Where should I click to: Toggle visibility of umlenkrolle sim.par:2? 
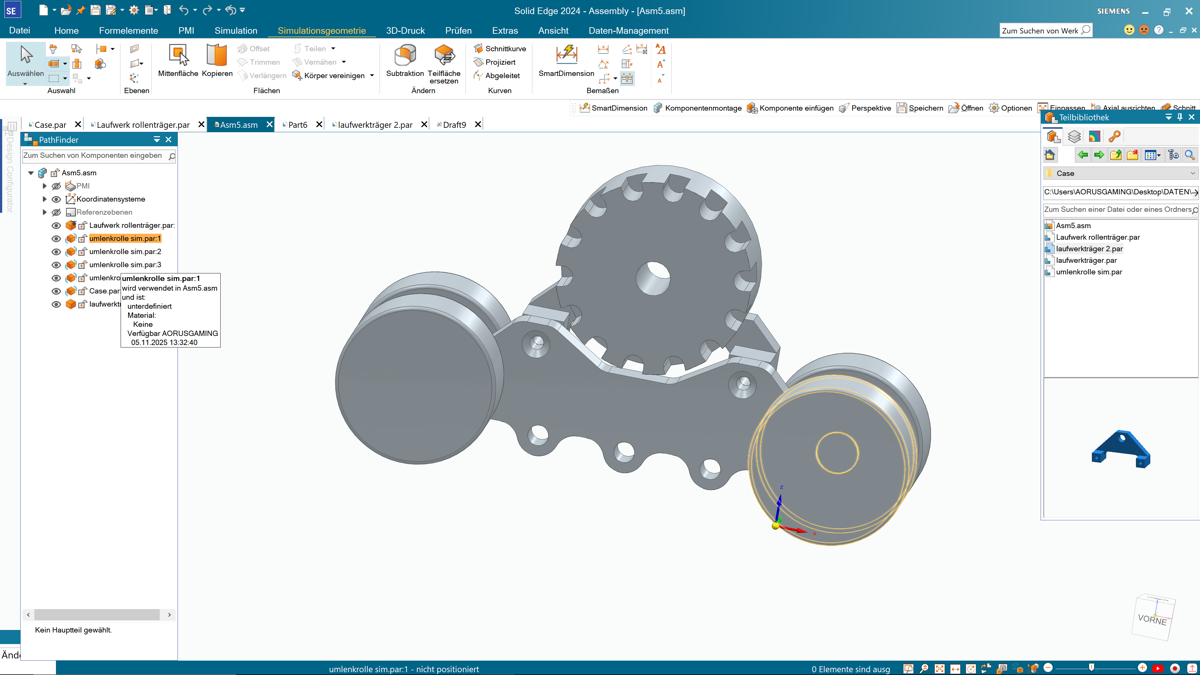56,252
